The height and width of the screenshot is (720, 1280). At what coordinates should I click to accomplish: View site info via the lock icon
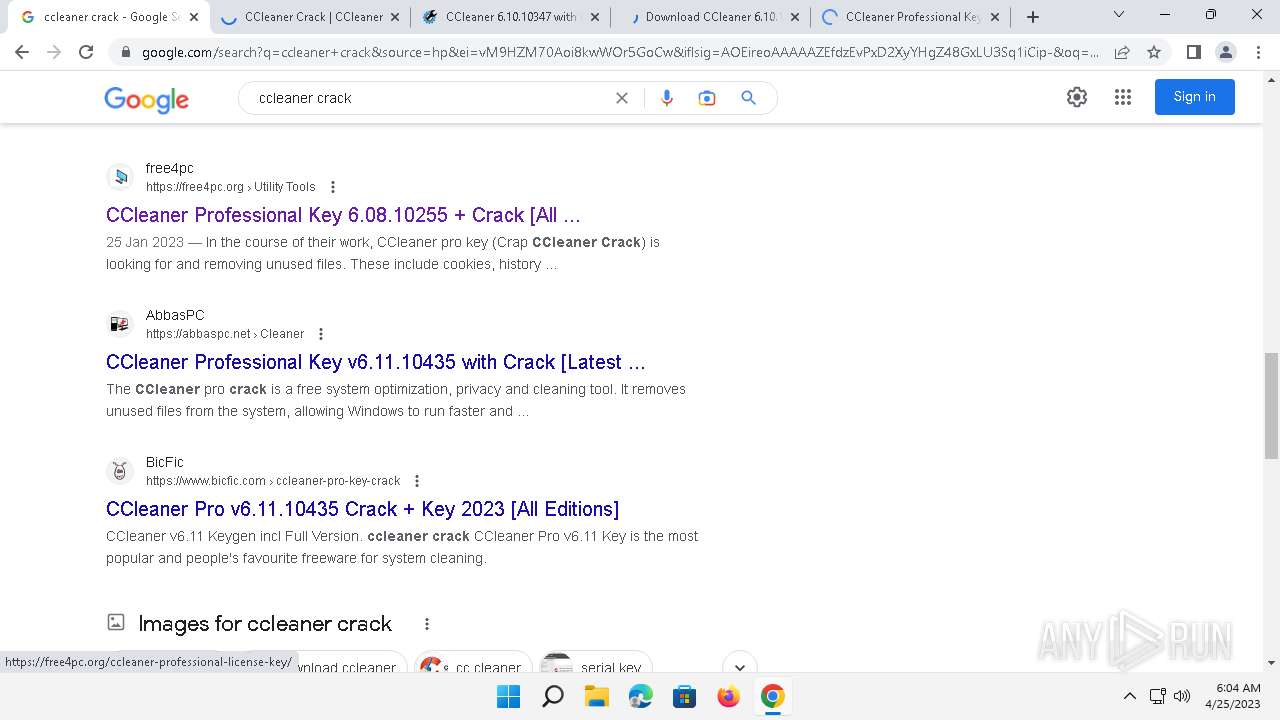click(125, 52)
